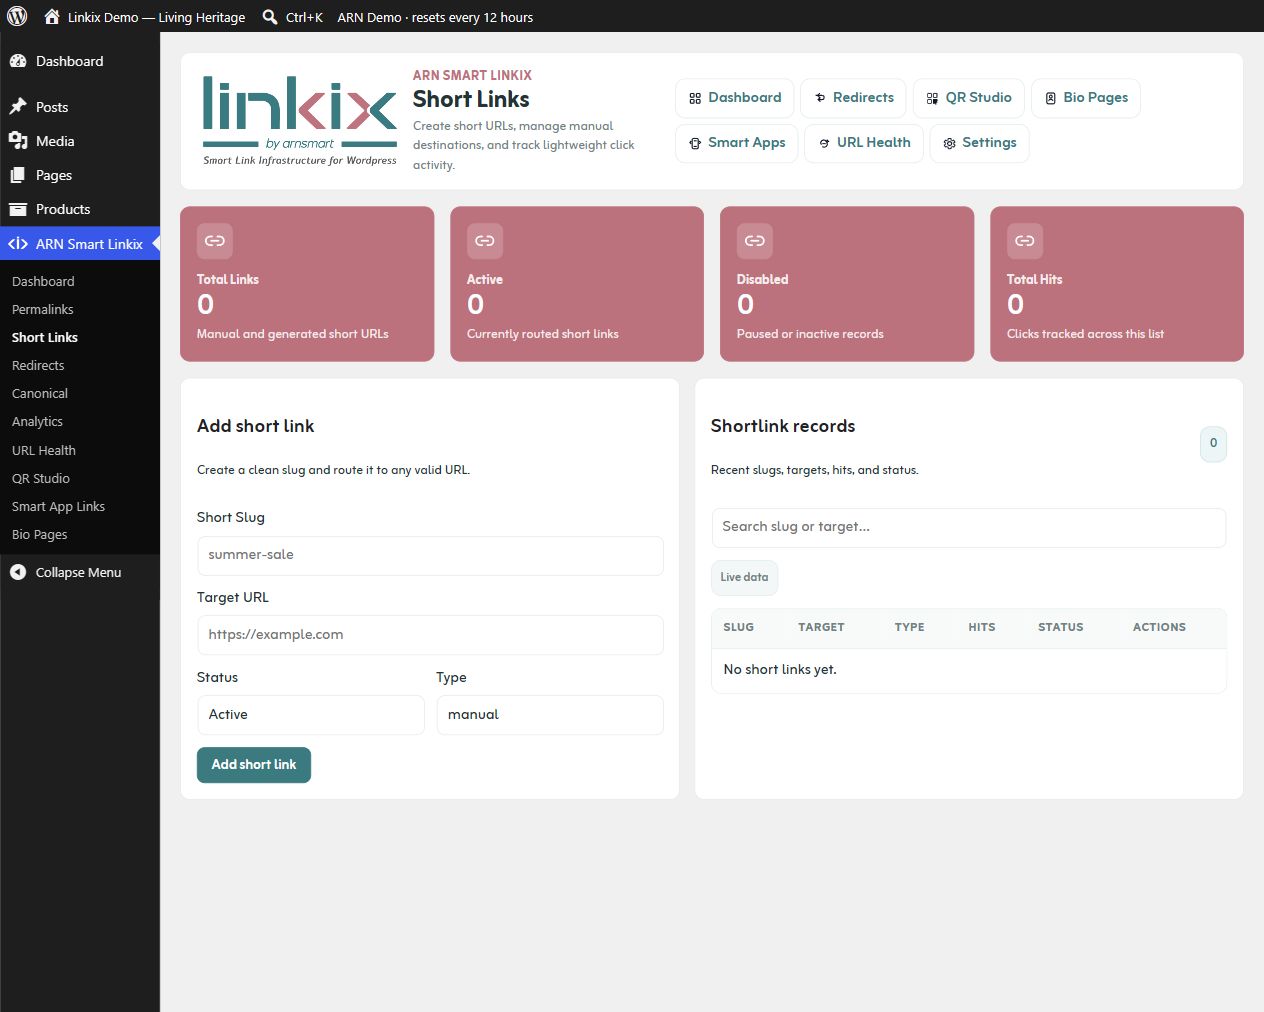The width and height of the screenshot is (1264, 1012).
Task: Open Bio Pages in the sidebar submenu
Action: click(40, 535)
